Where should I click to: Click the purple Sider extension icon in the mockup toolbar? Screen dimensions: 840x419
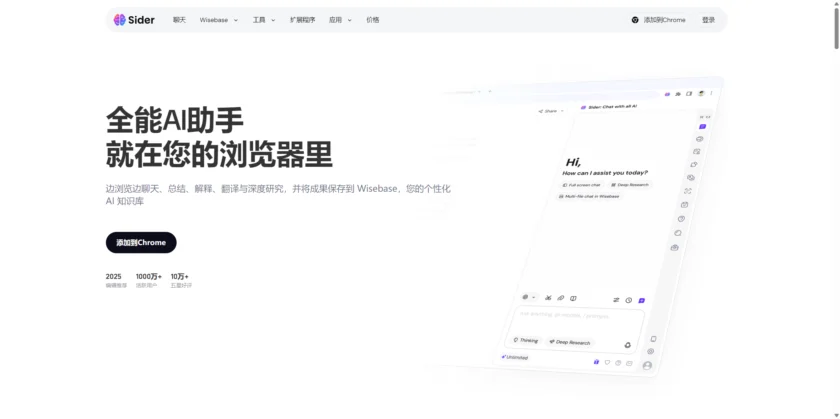(667, 94)
